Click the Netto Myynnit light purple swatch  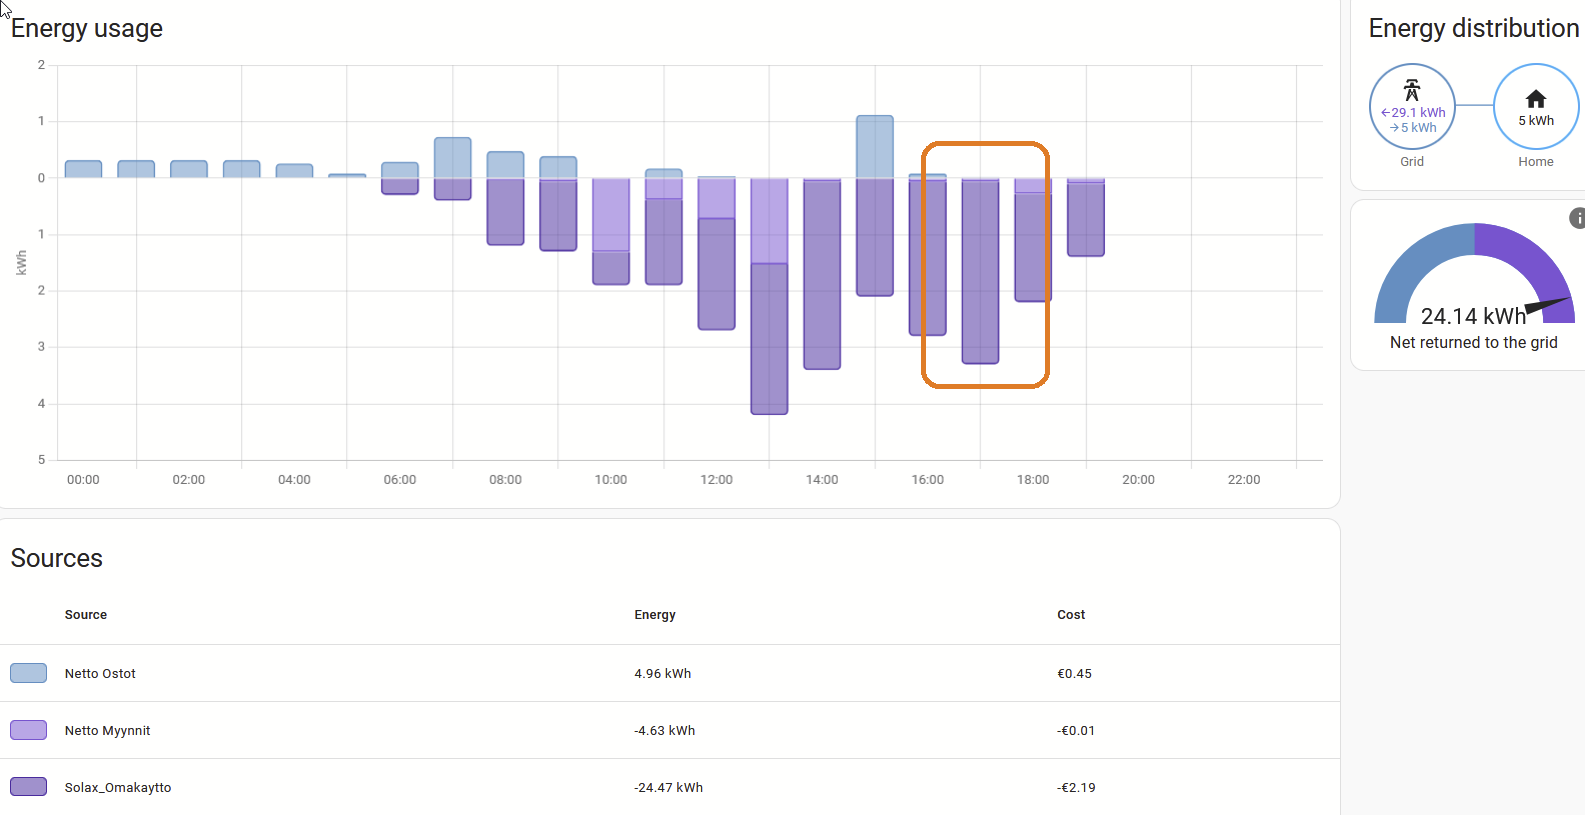click(28, 730)
